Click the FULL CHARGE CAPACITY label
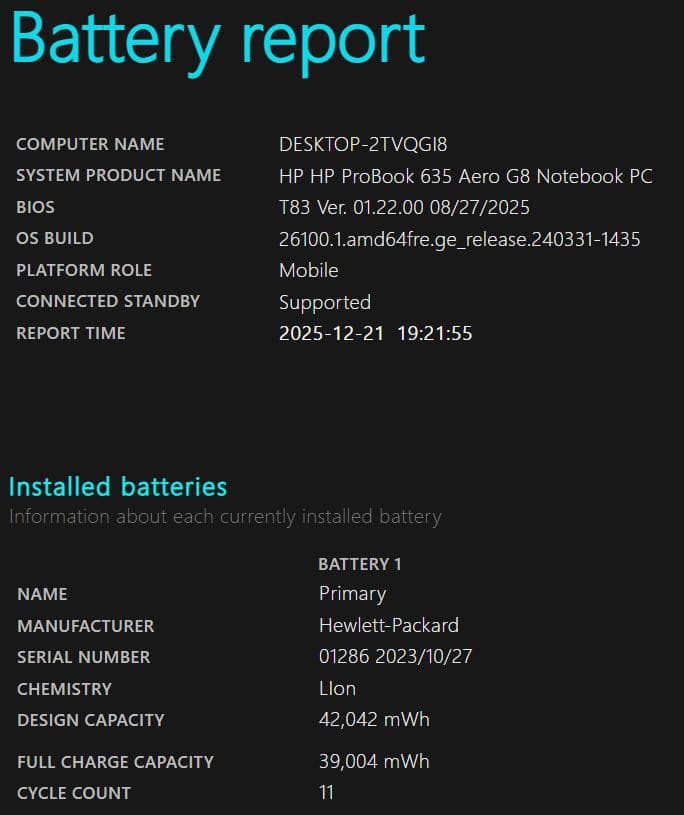 tap(115, 762)
